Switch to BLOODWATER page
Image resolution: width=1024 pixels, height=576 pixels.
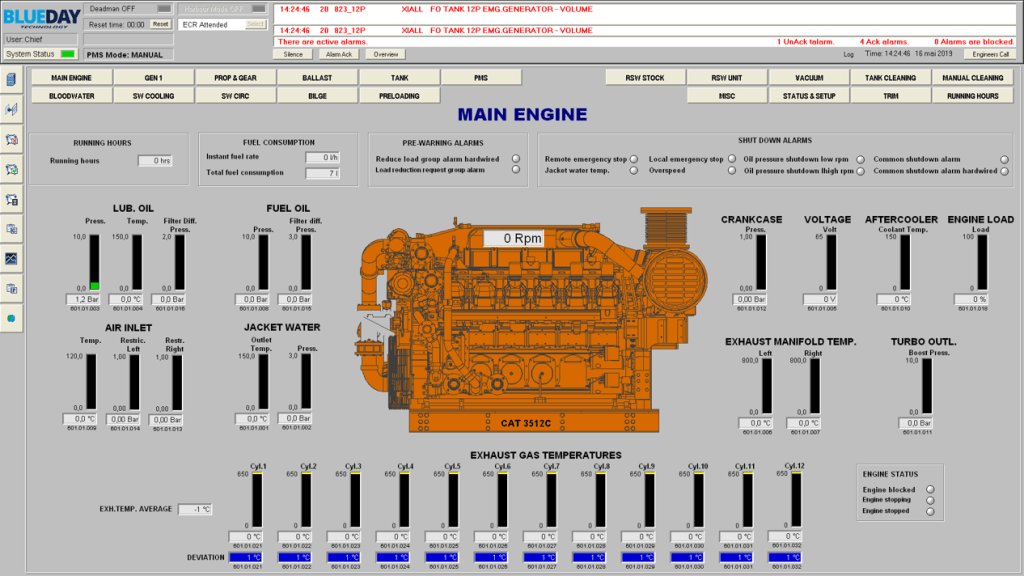(71, 96)
